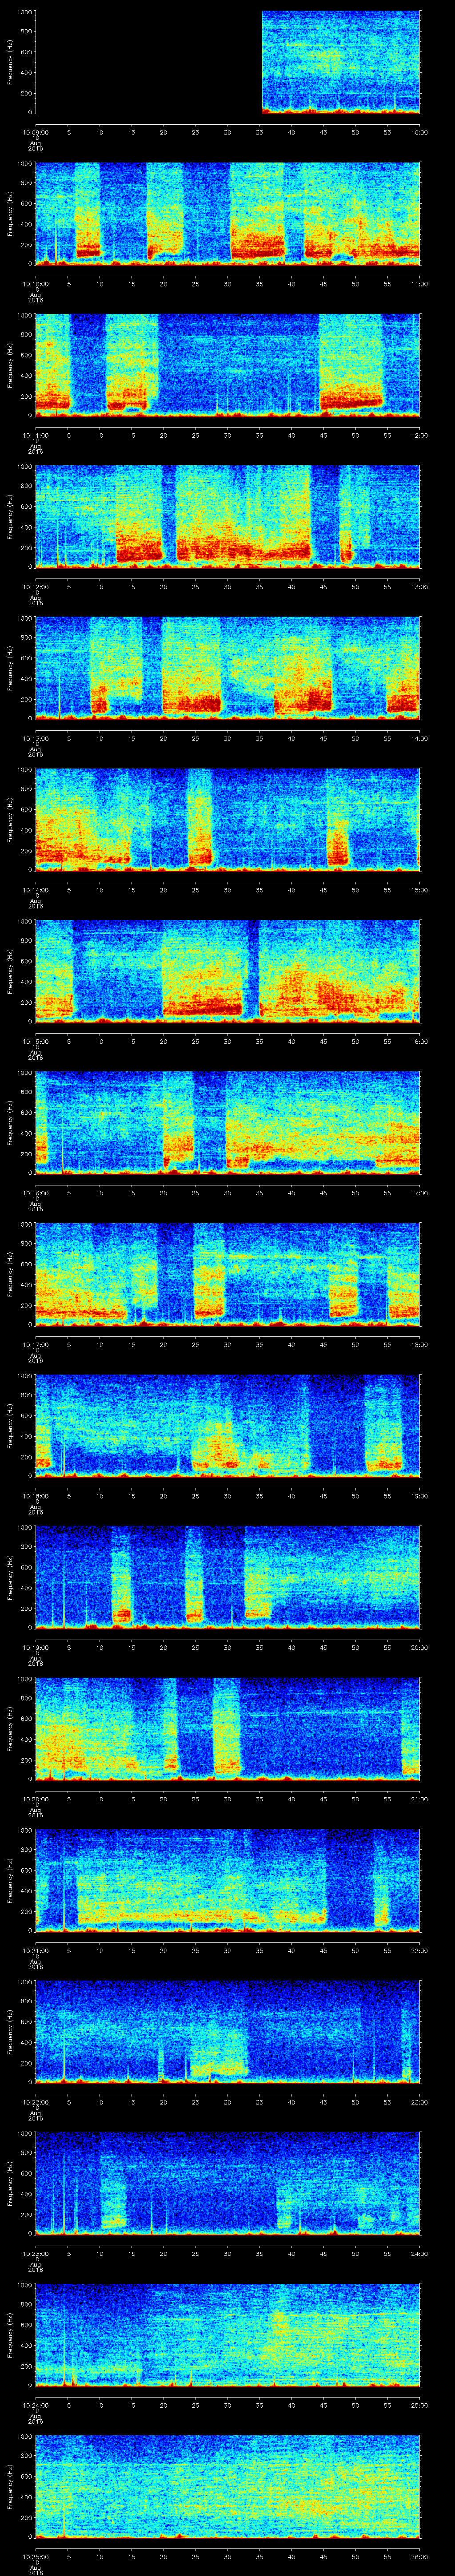Select the spectrogram panel starting at 10:12:00
Image resolution: width=455 pixels, height=2576 pixels.
228,517
